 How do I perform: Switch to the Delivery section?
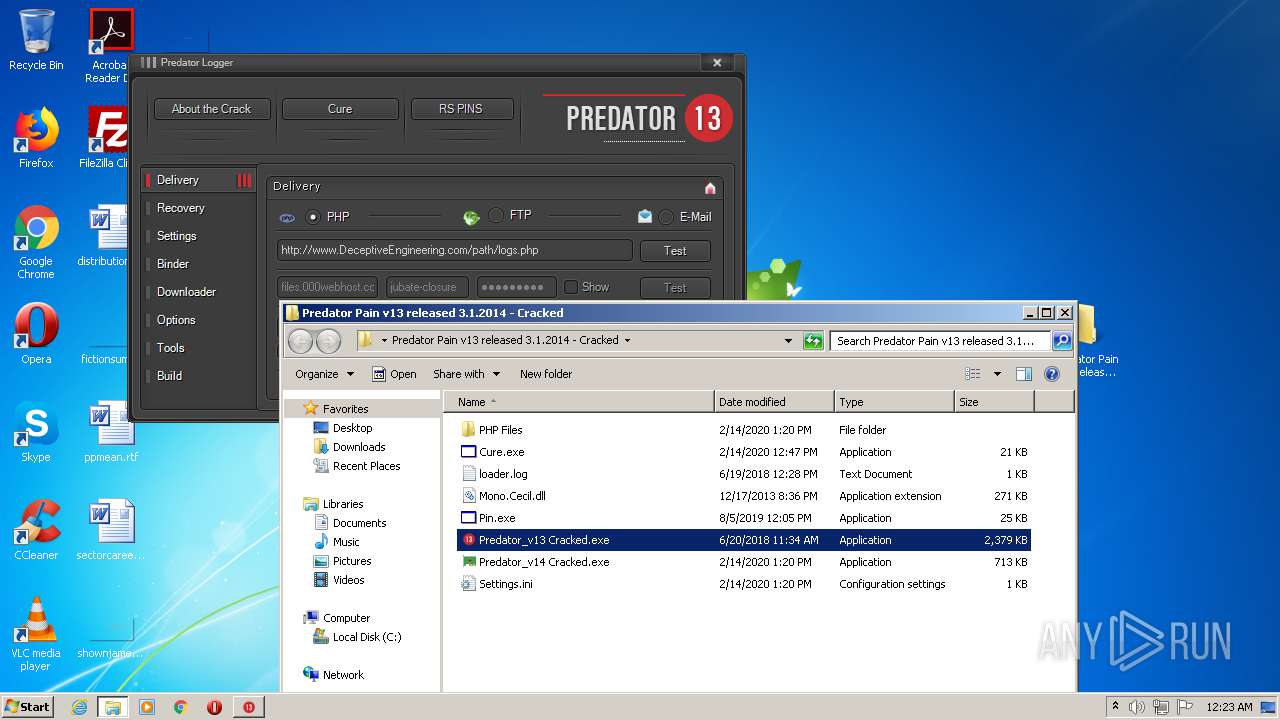pyautogui.click(x=198, y=180)
